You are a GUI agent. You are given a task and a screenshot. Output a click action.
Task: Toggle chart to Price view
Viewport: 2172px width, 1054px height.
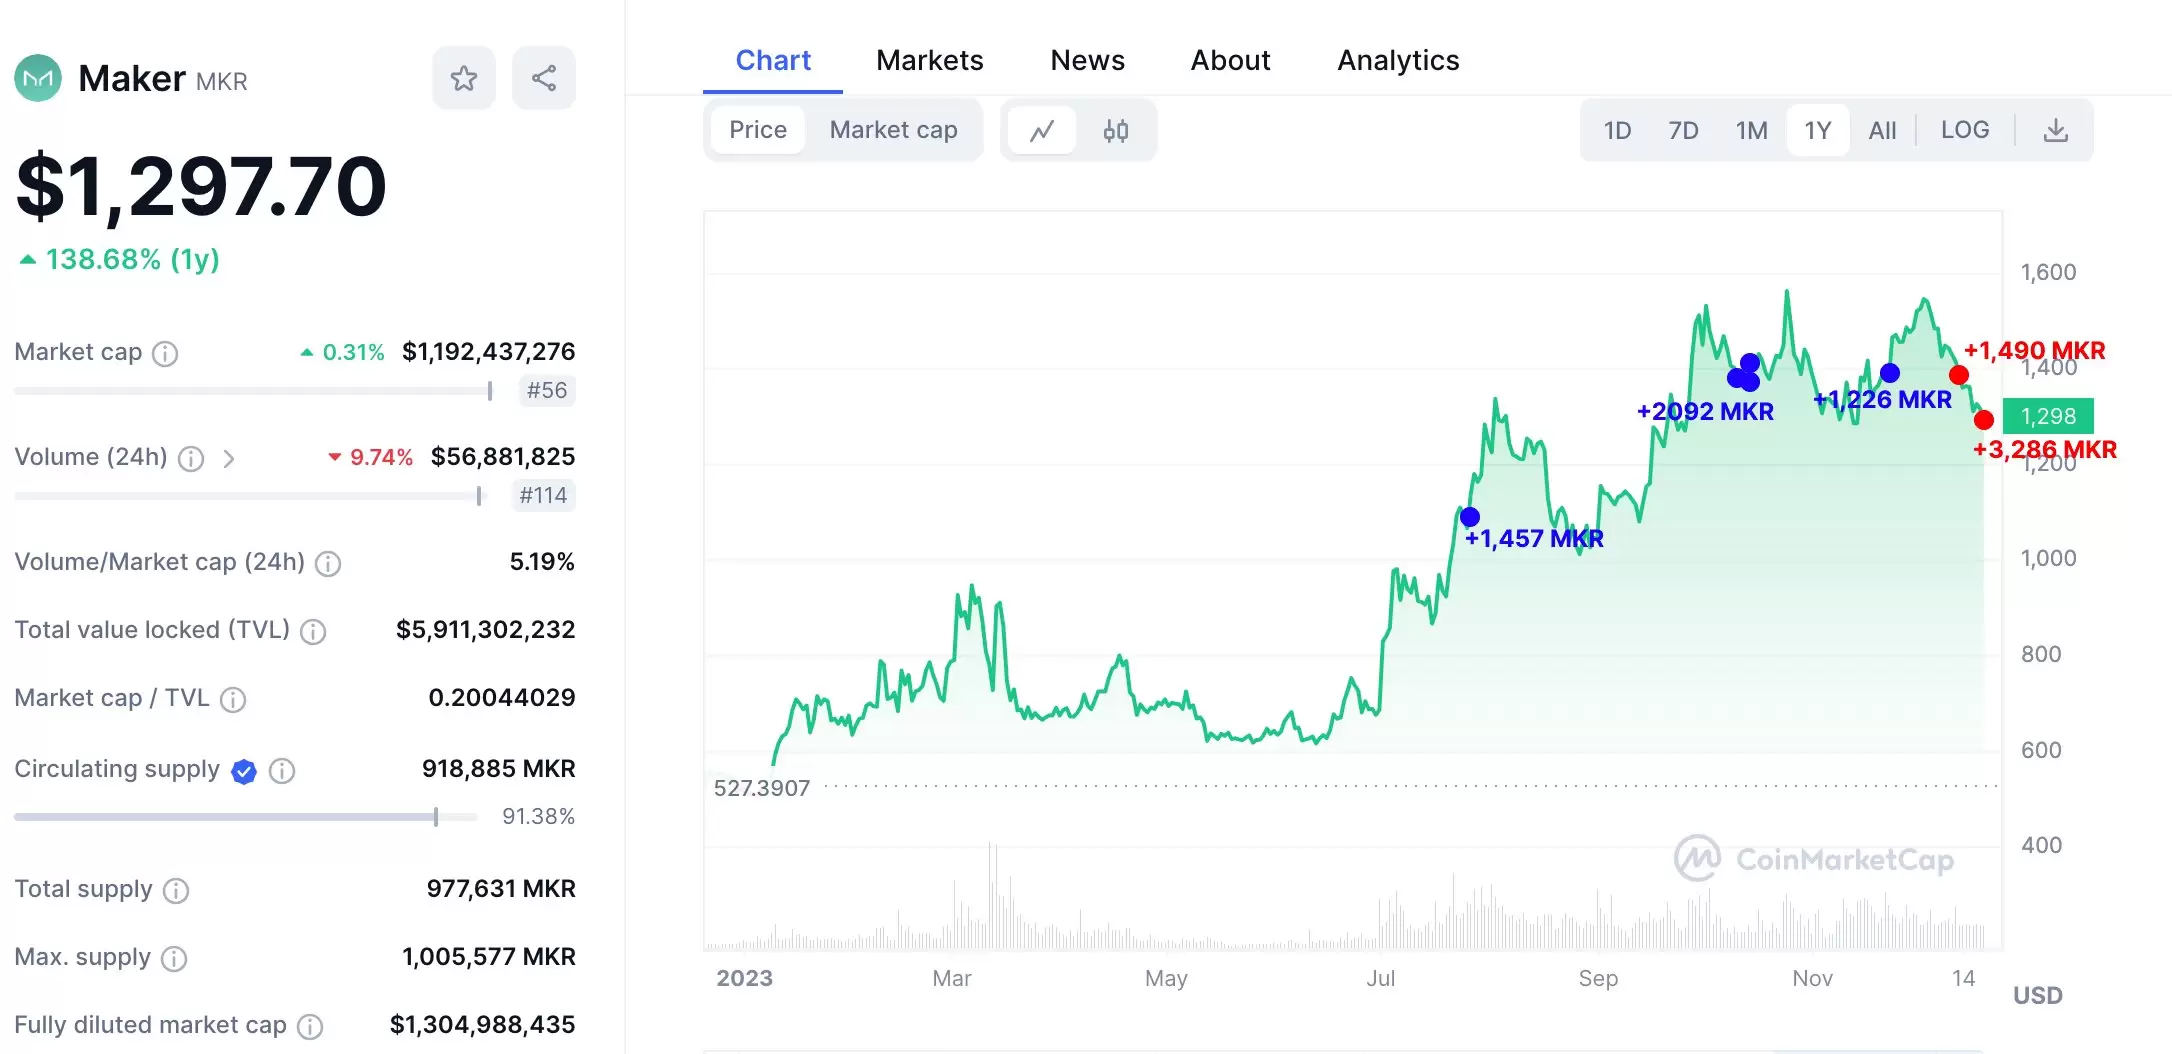[757, 130]
